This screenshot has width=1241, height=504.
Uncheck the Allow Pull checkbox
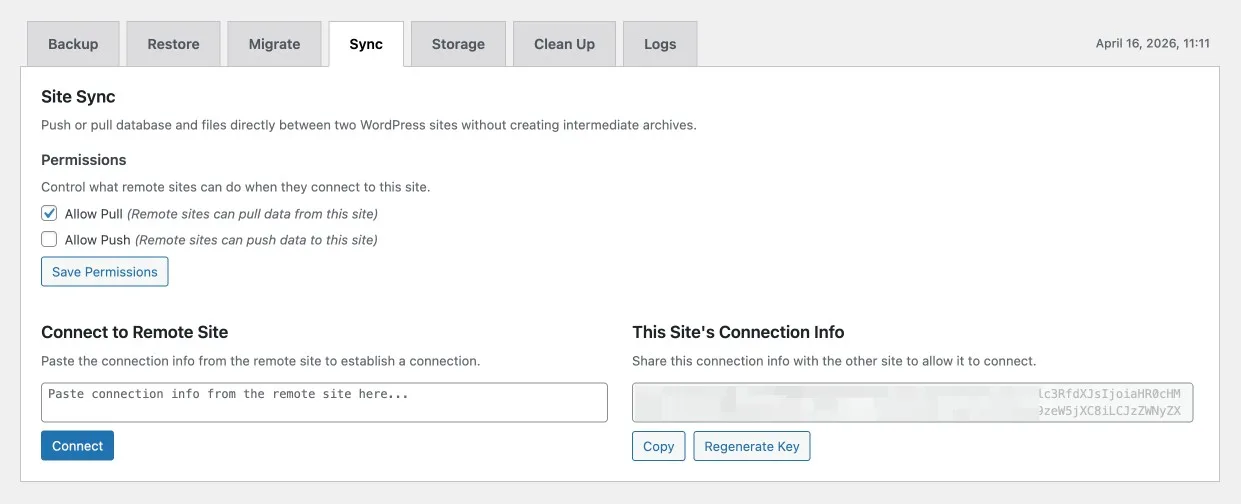tap(49, 213)
